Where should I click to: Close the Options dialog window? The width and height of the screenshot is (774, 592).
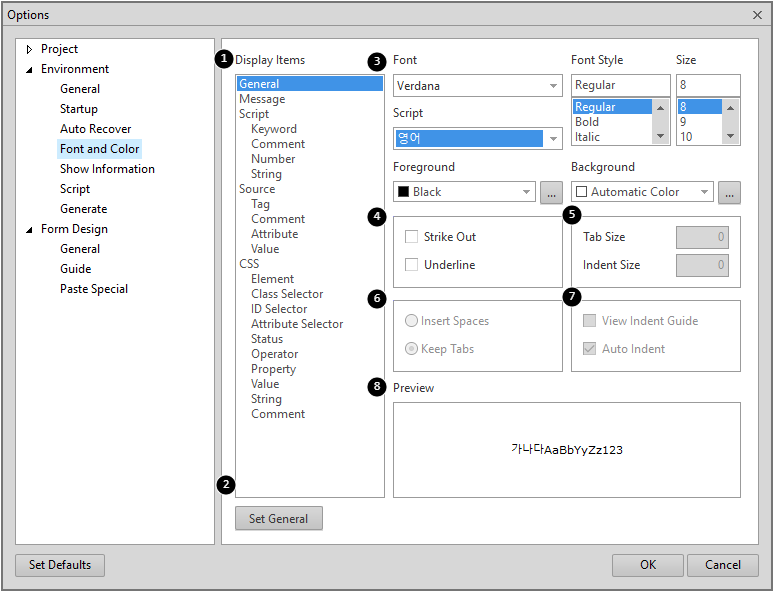pos(757,15)
